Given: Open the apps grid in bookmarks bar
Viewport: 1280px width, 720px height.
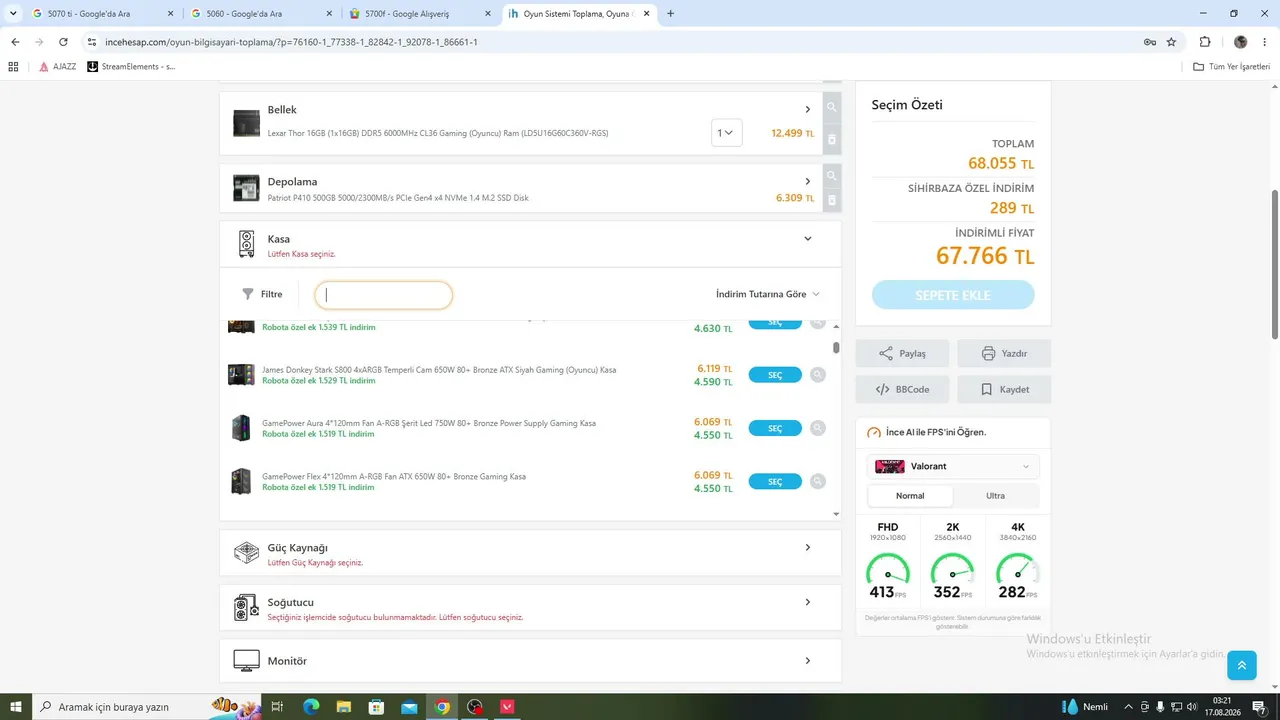Looking at the screenshot, I should pyautogui.click(x=13, y=67).
